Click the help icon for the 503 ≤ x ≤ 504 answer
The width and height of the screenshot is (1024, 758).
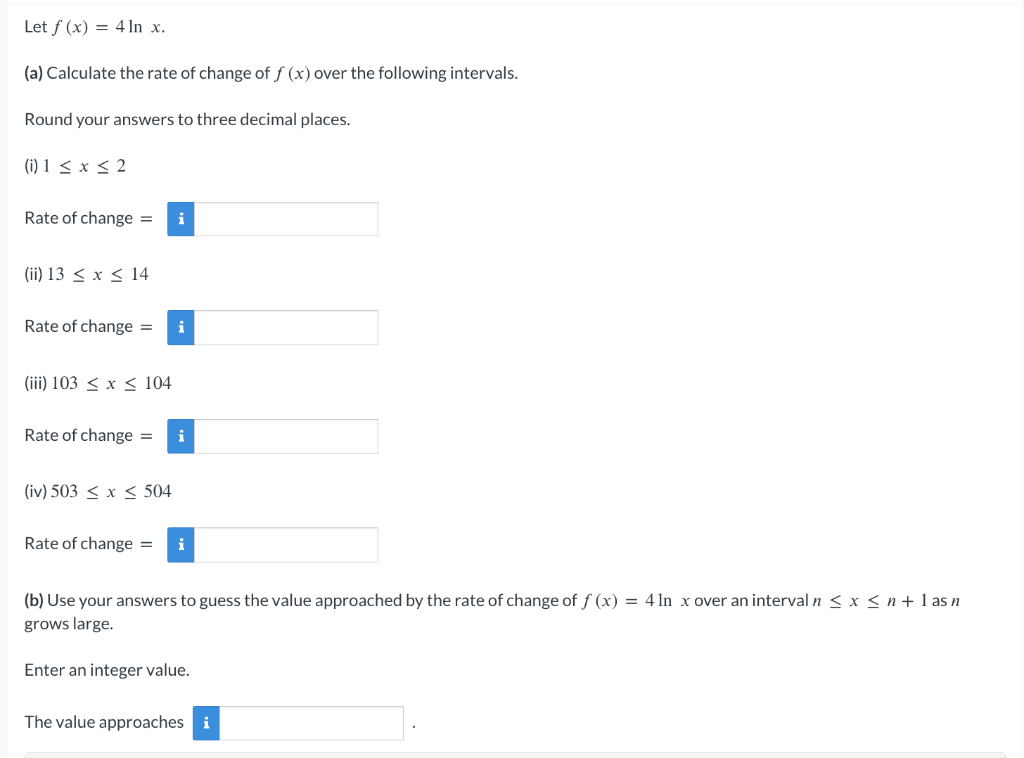coord(180,545)
